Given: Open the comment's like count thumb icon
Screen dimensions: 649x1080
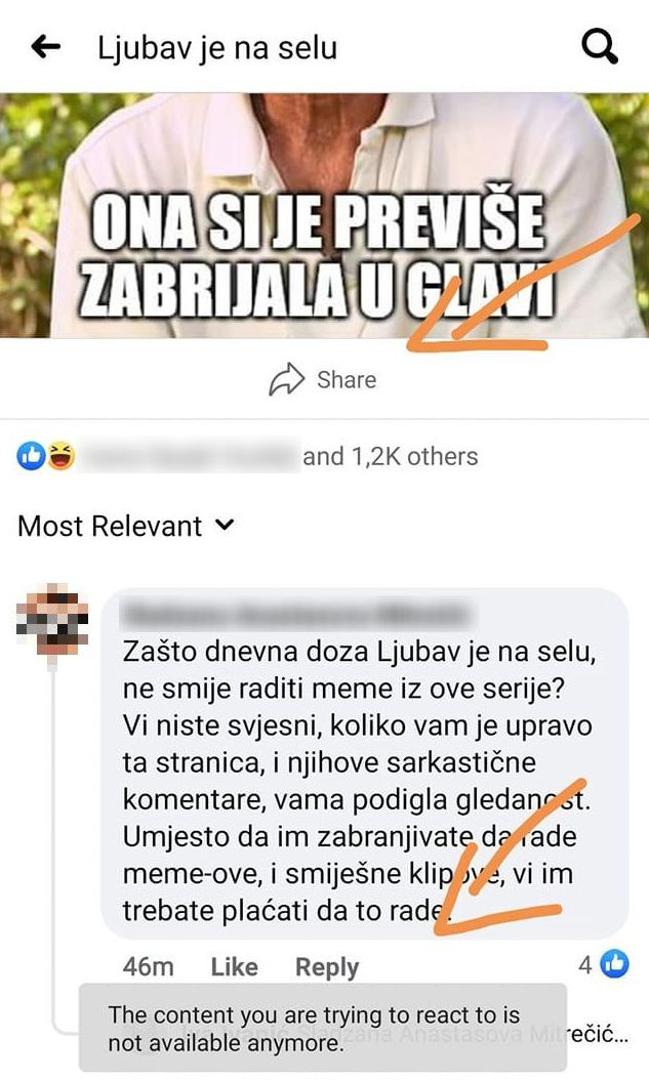Looking at the screenshot, I should coord(615,964).
